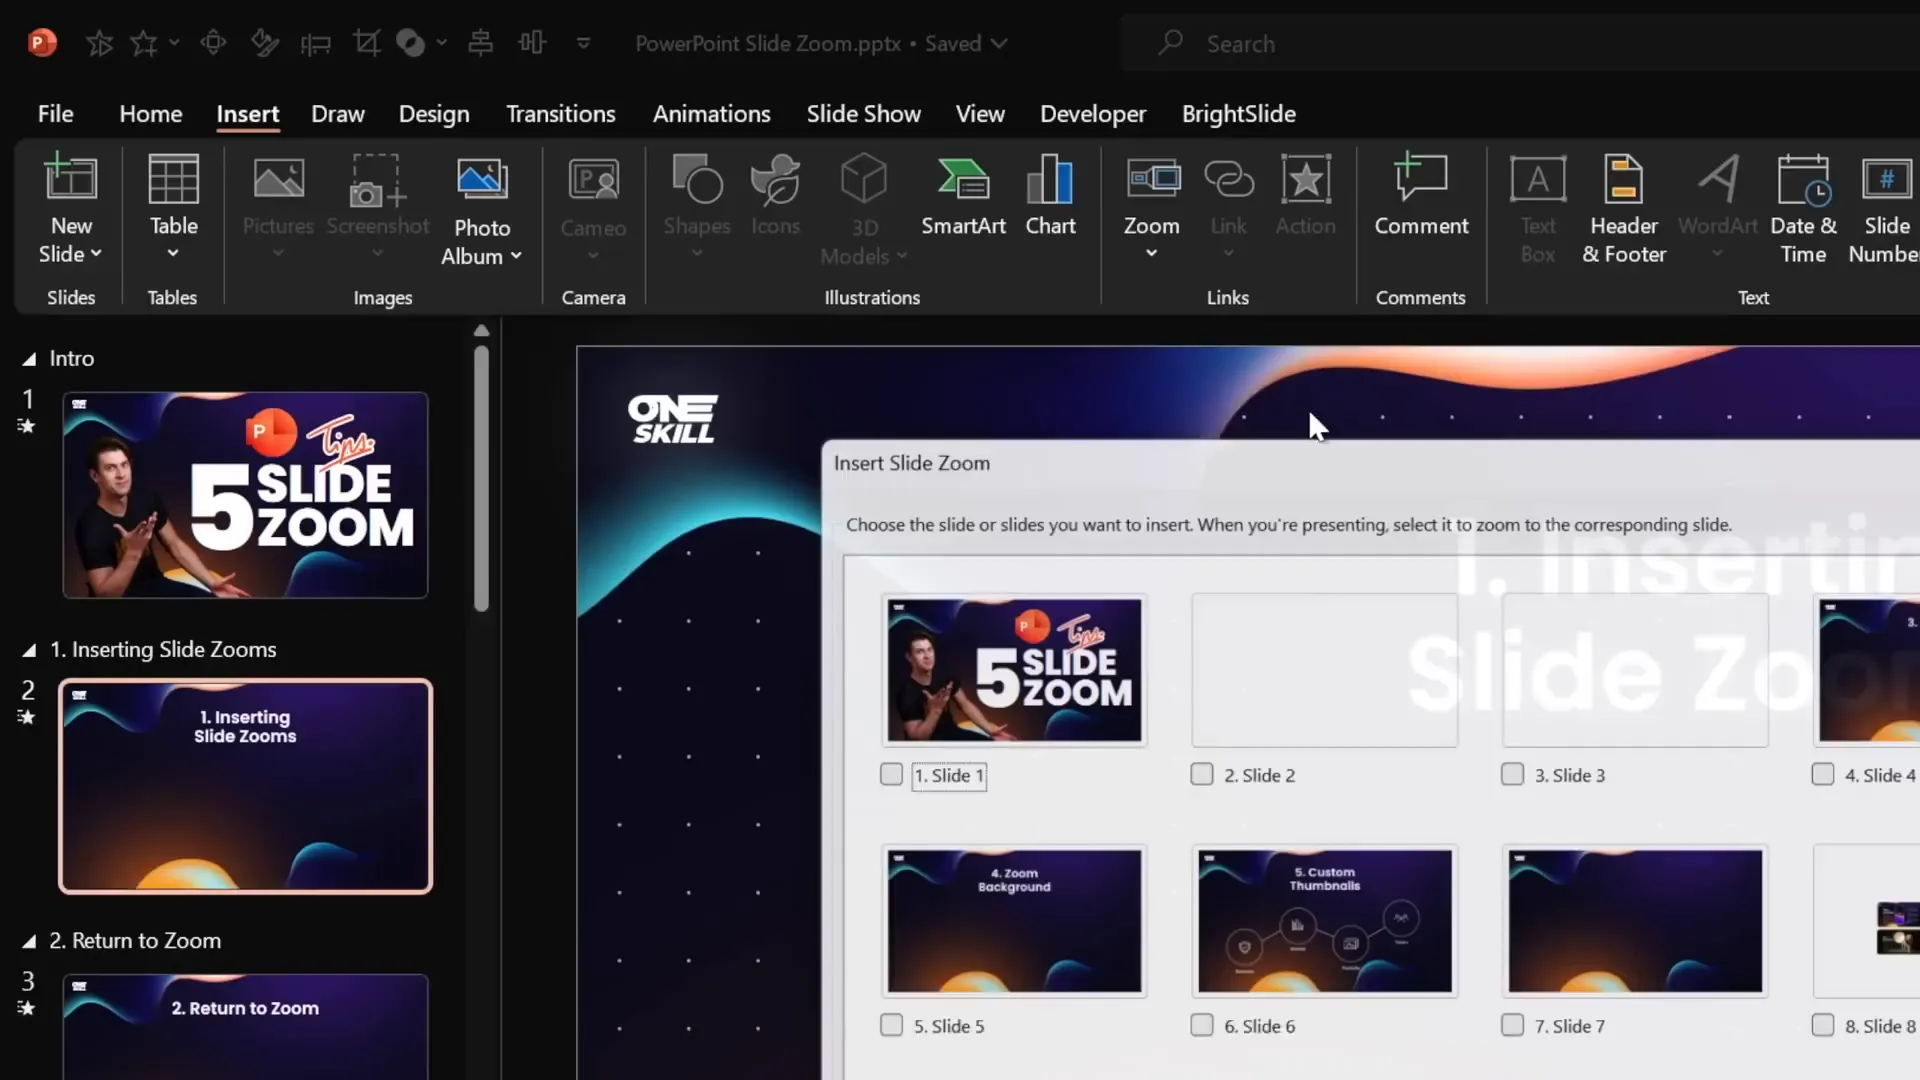Click the search magnifier icon
This screenshot has width=1920, height=1080.
[x=1171, y=43]
